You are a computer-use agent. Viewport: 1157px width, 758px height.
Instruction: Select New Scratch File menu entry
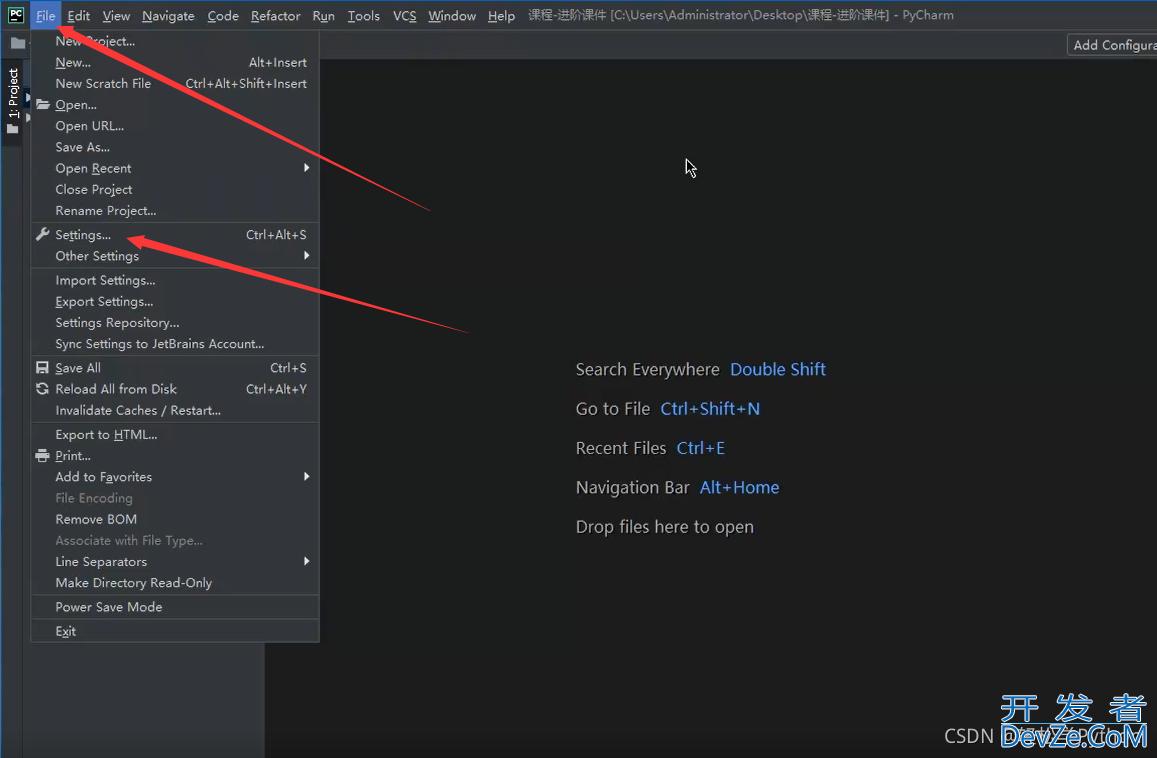coord(175,83)
